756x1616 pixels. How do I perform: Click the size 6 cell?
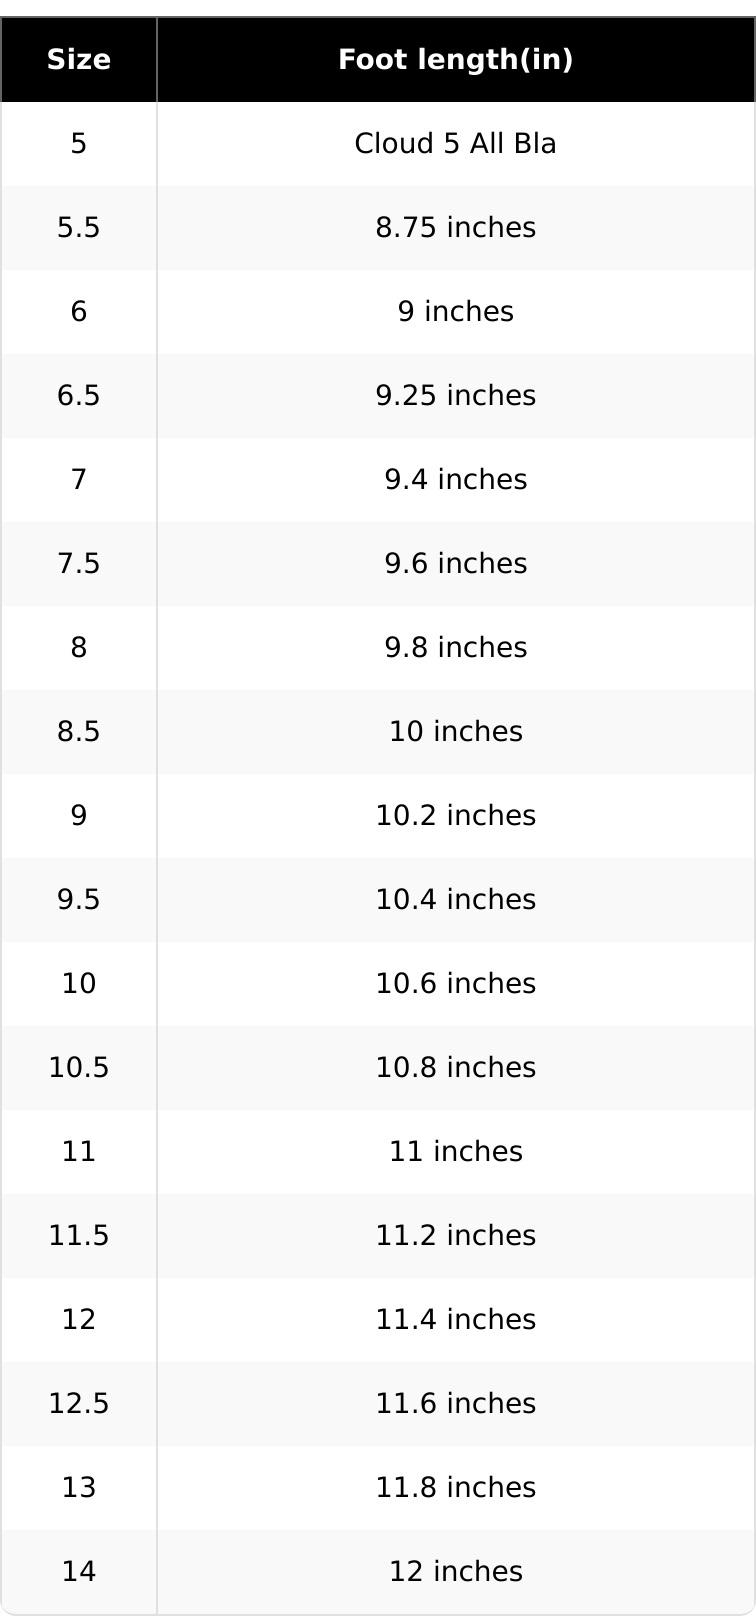(x=79, y=312)
